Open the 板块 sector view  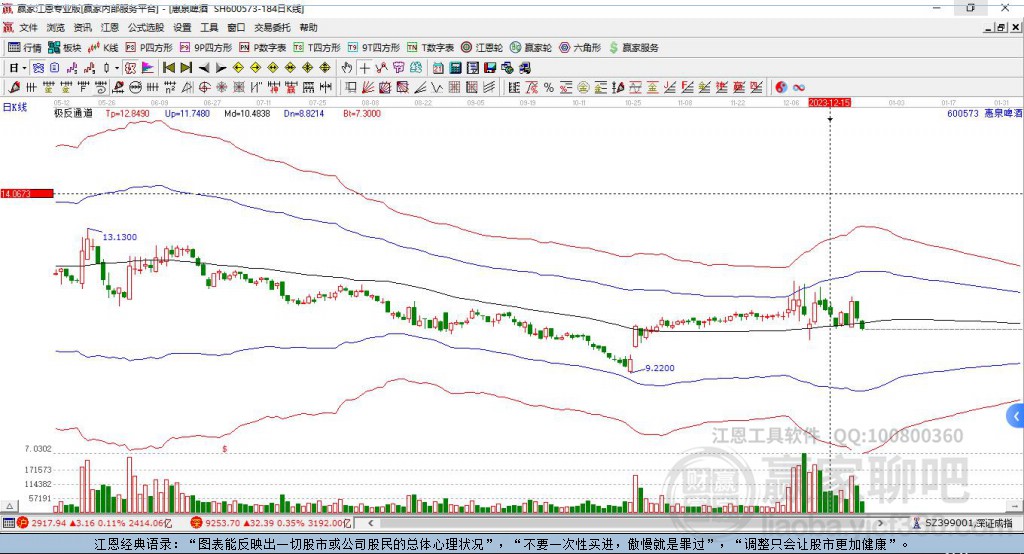[65, 48]
